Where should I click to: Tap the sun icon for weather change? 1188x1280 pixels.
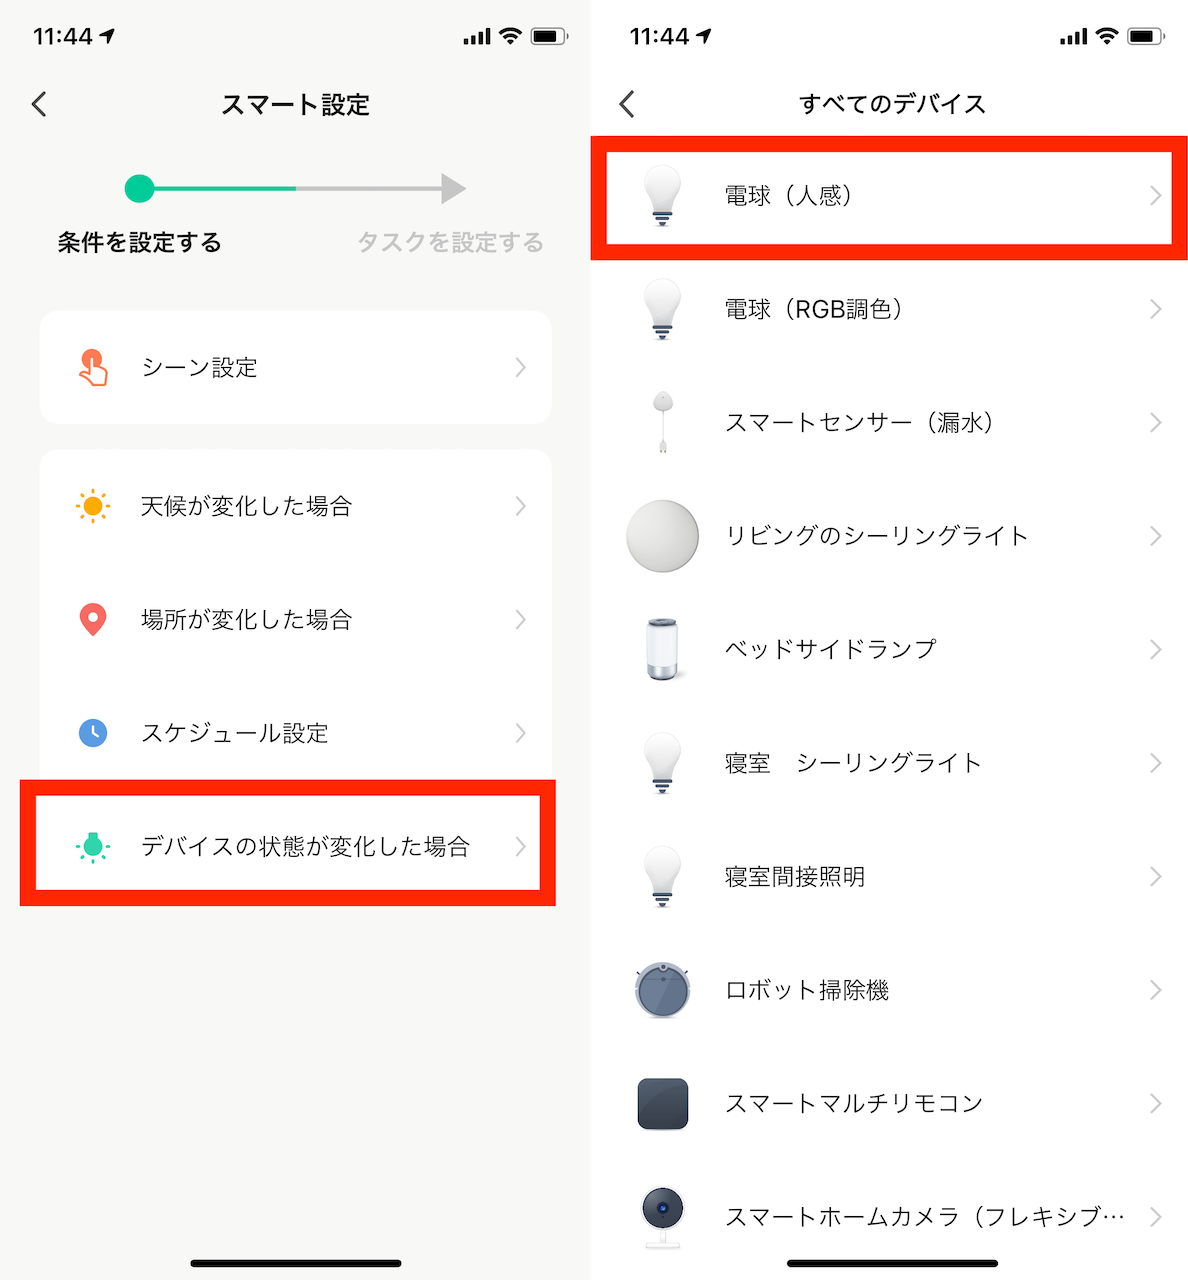tap(93, 506)
